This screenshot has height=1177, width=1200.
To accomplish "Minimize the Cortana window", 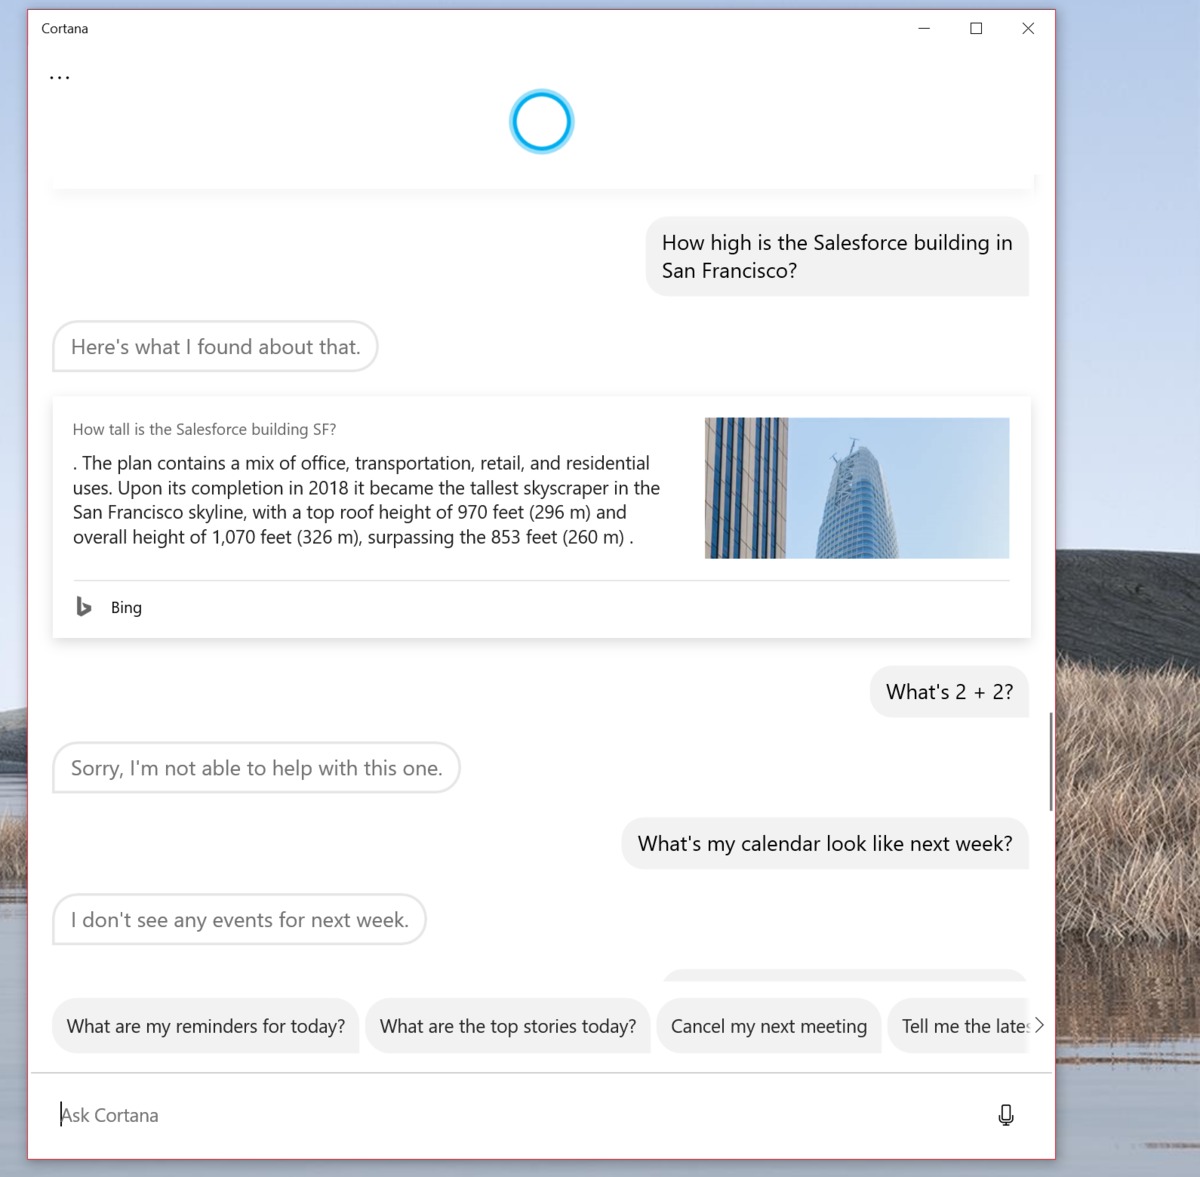I will [x=924, y=28].
